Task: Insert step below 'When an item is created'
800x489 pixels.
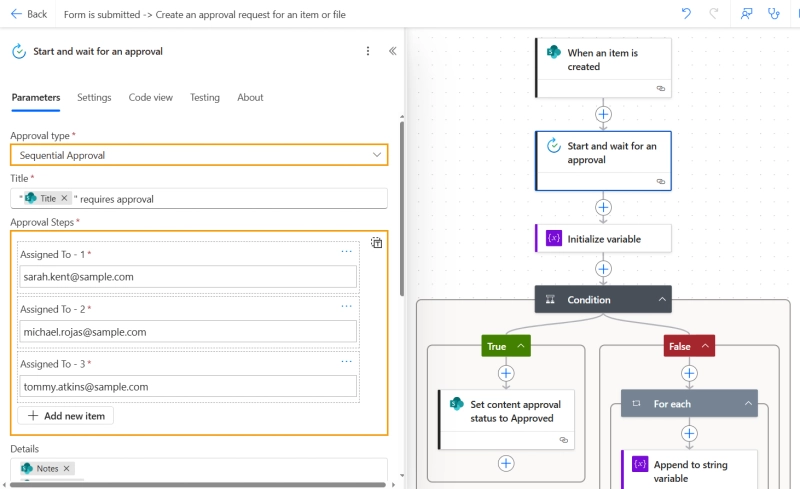Action: coord(603,114)
